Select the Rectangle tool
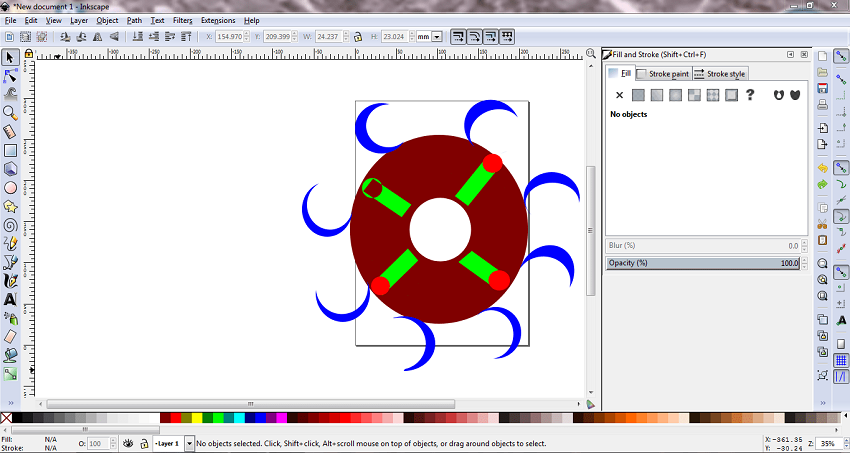The width and height of the screenshot is (850, 453). (10, 150)
